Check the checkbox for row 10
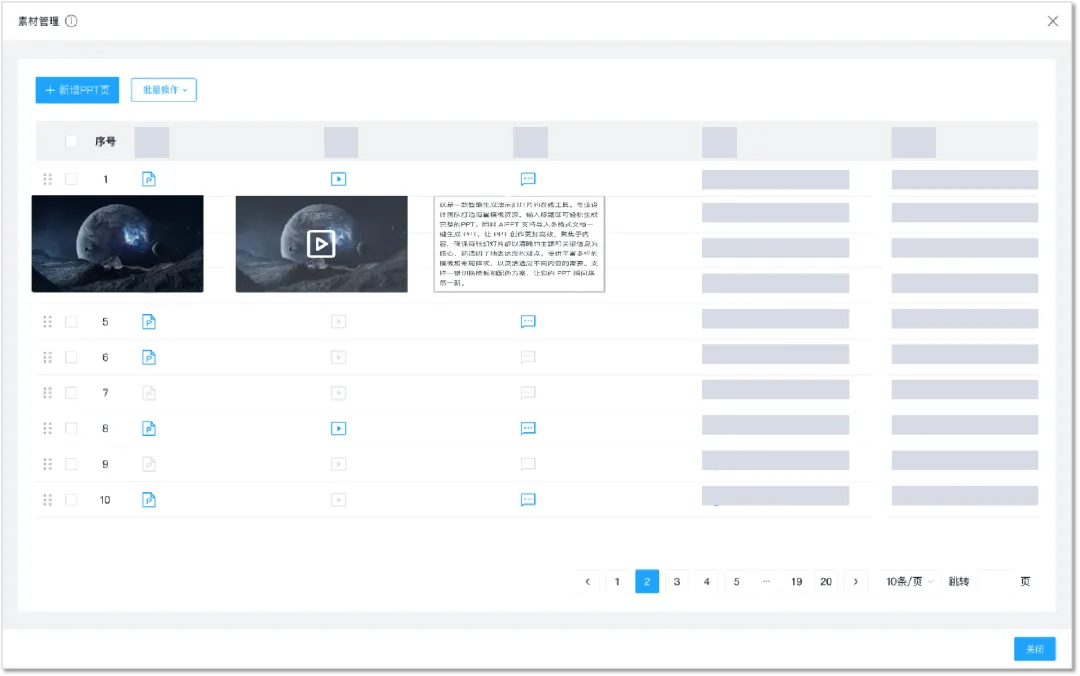 71,500
